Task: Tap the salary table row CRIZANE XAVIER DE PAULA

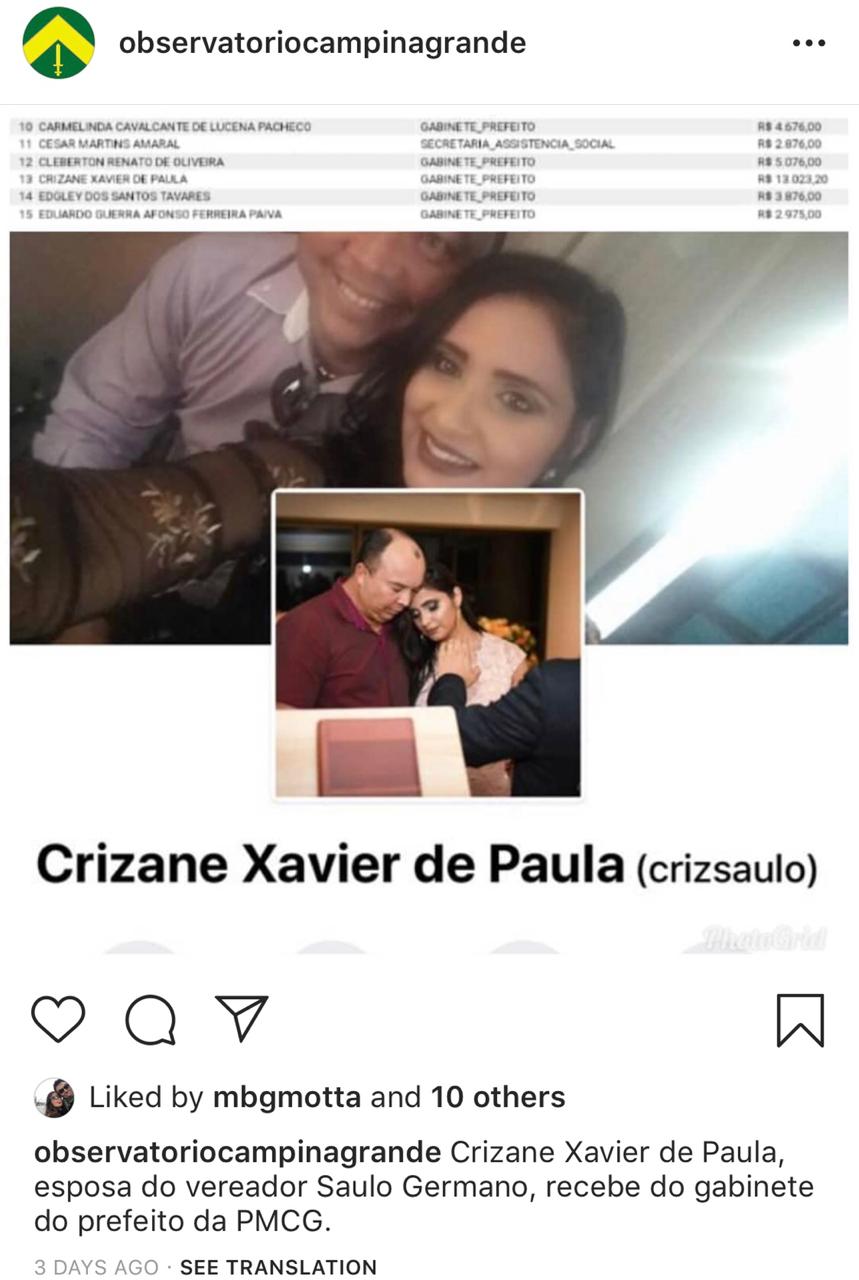Action: [415, 179]
